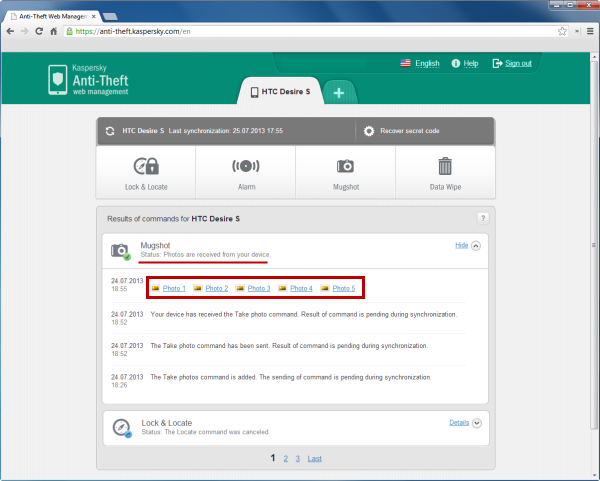Close the Anti-Theft Web Management tab

[93, 16]
